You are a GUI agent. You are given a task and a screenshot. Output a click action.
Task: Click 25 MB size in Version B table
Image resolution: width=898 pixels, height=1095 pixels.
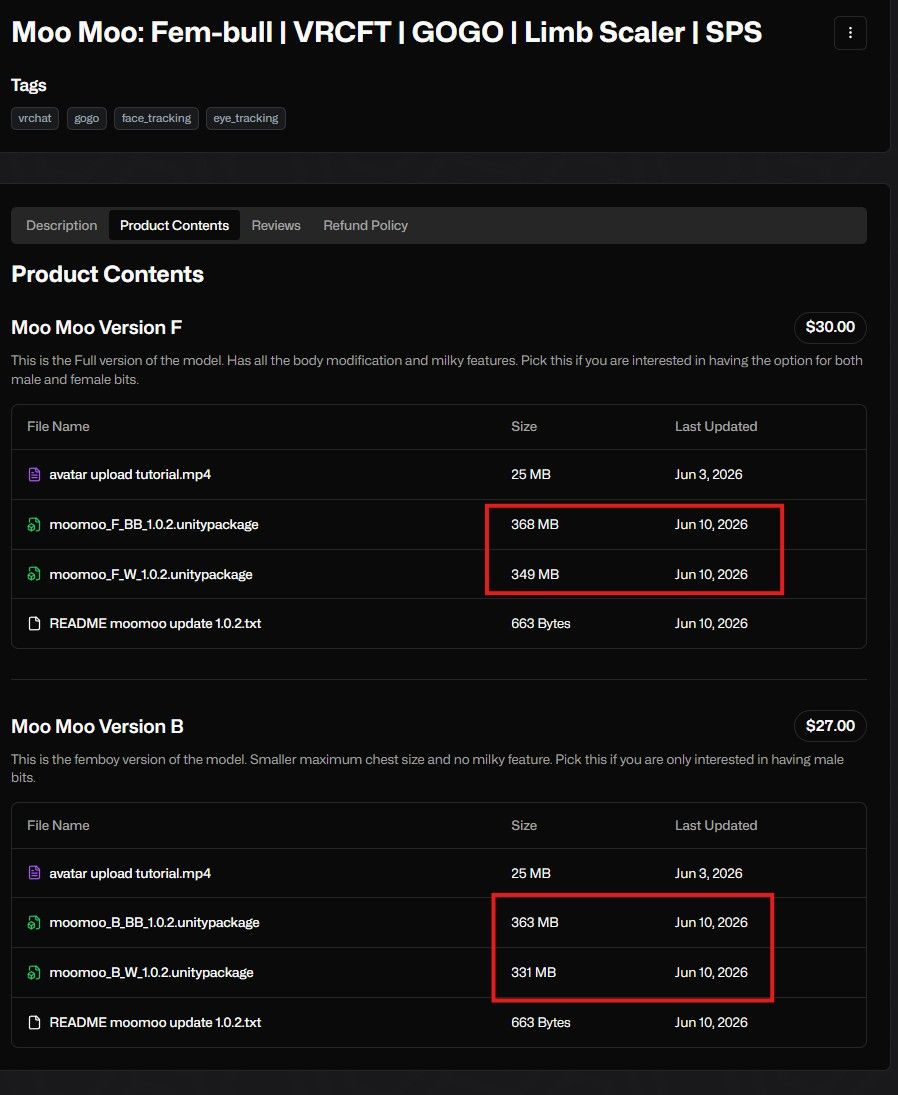pos(531,873)
